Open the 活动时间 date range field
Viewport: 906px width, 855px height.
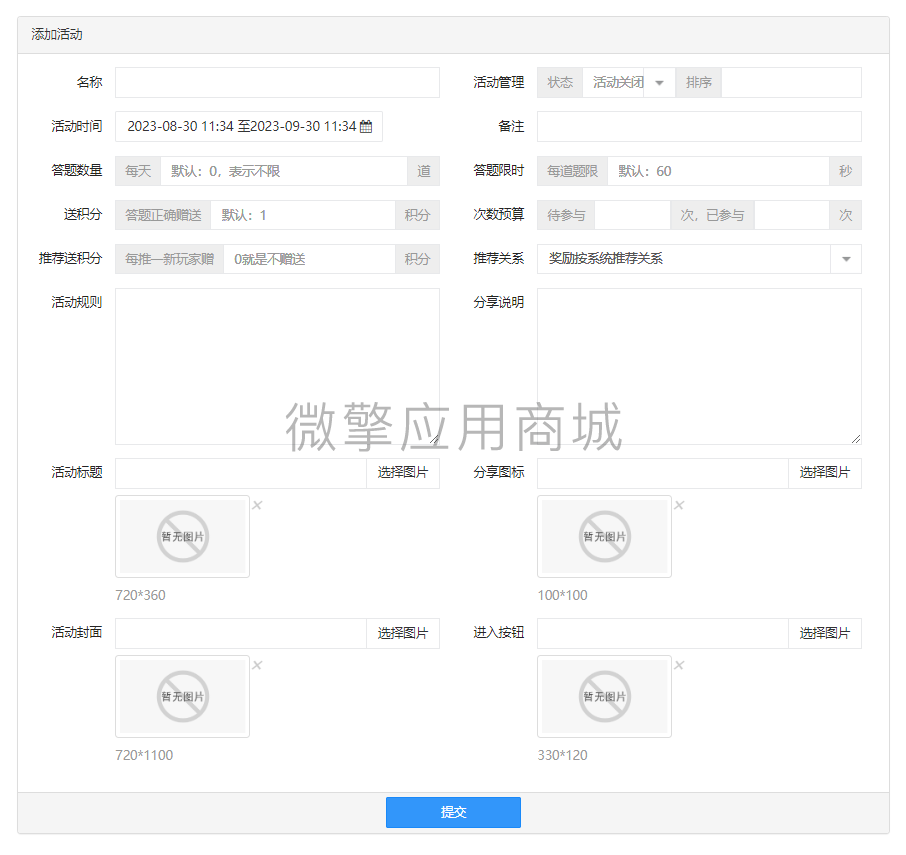click(x=249, y=127)
